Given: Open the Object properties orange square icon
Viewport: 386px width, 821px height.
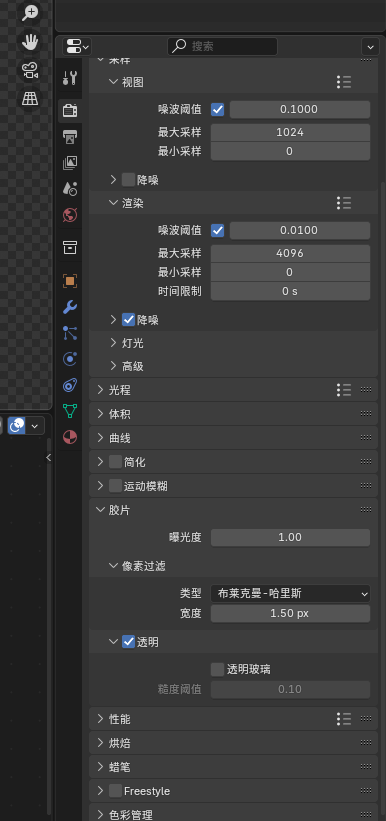Looking at the screenshot, I should pos(70,281).
